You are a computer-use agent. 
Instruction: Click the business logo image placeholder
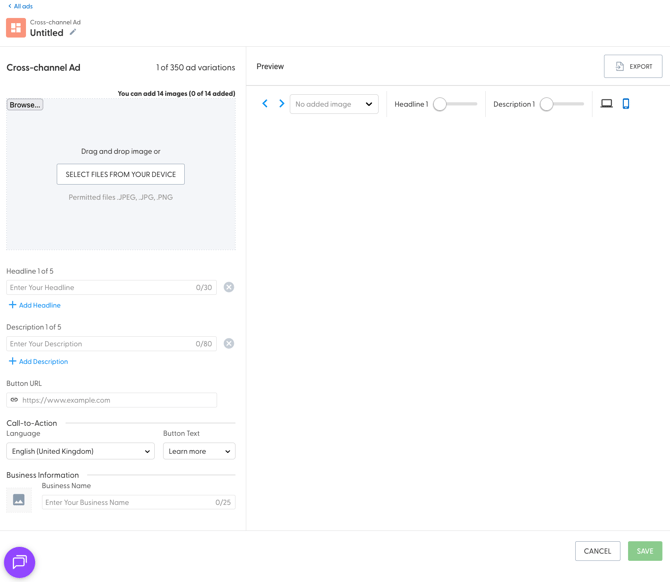[x=19, y=500]
